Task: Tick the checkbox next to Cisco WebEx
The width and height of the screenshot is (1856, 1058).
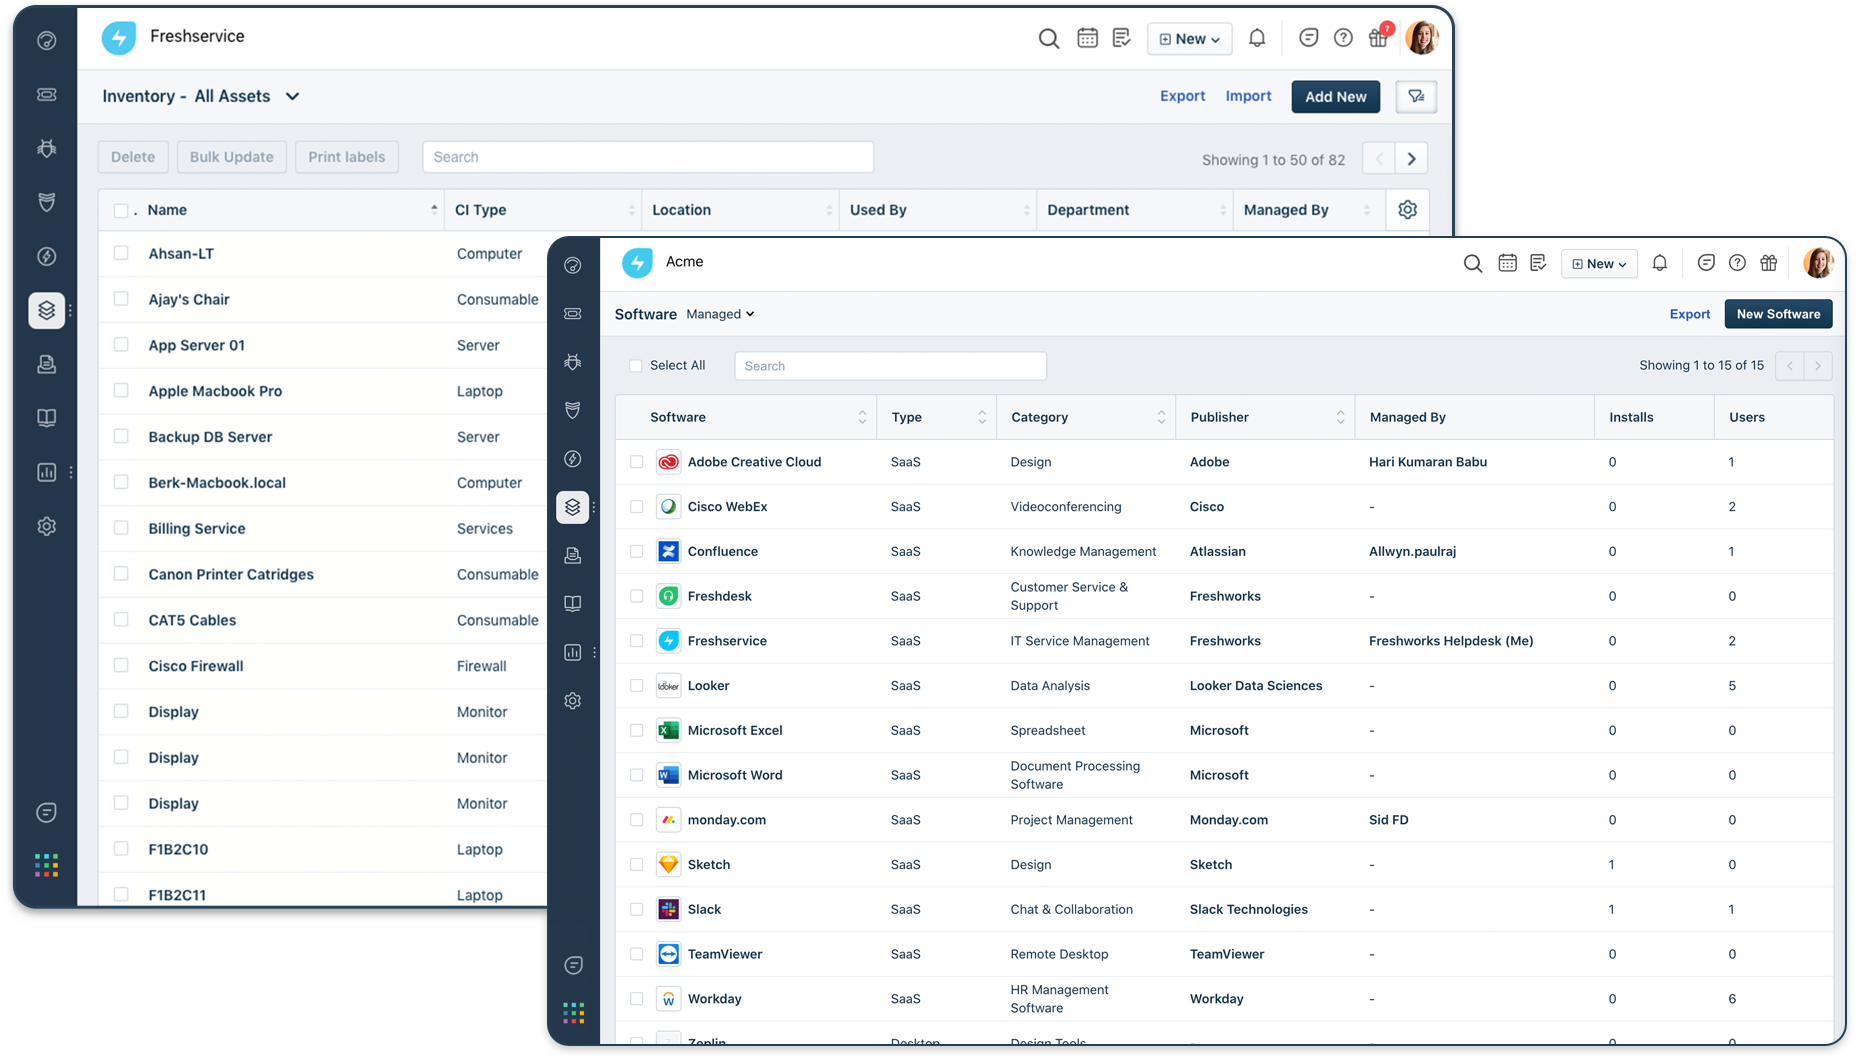Action: tap(637, 507)
